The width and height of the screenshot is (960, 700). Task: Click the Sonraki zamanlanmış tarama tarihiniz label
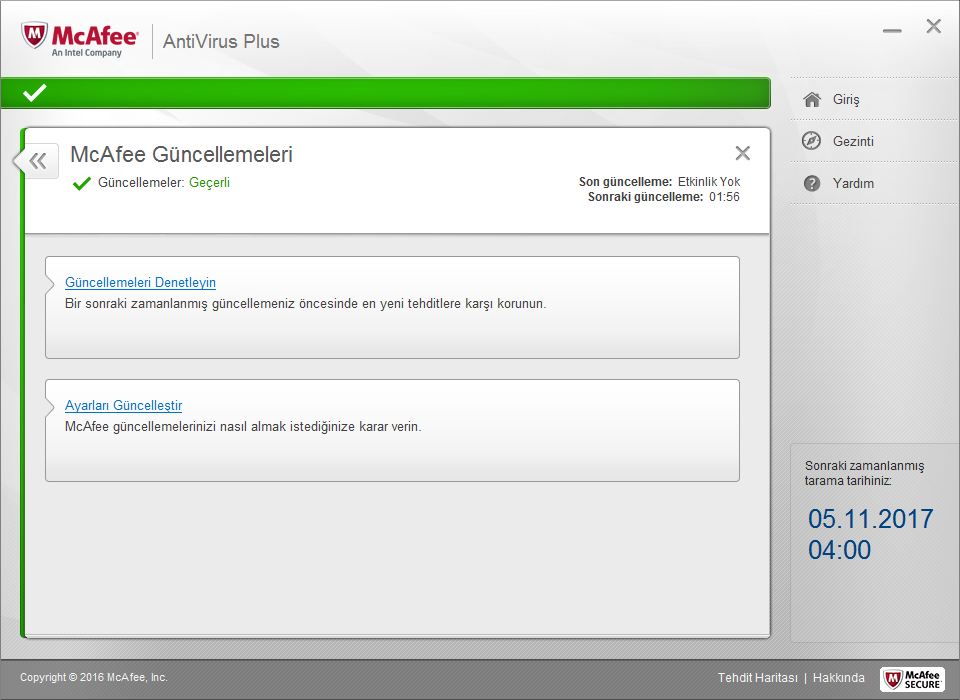(864, 473)
